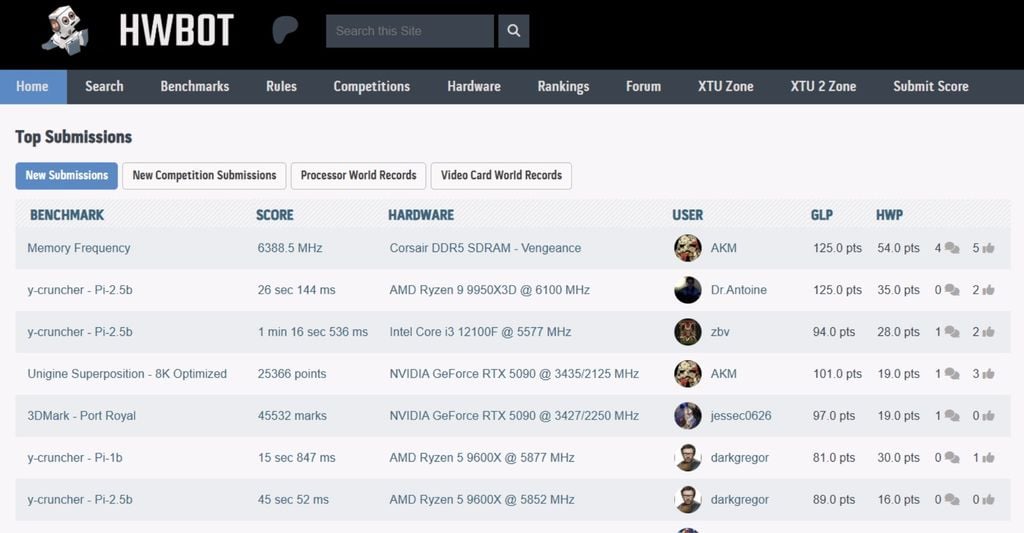
Task: Focus the Search this Site field
Action: (409, 31)
